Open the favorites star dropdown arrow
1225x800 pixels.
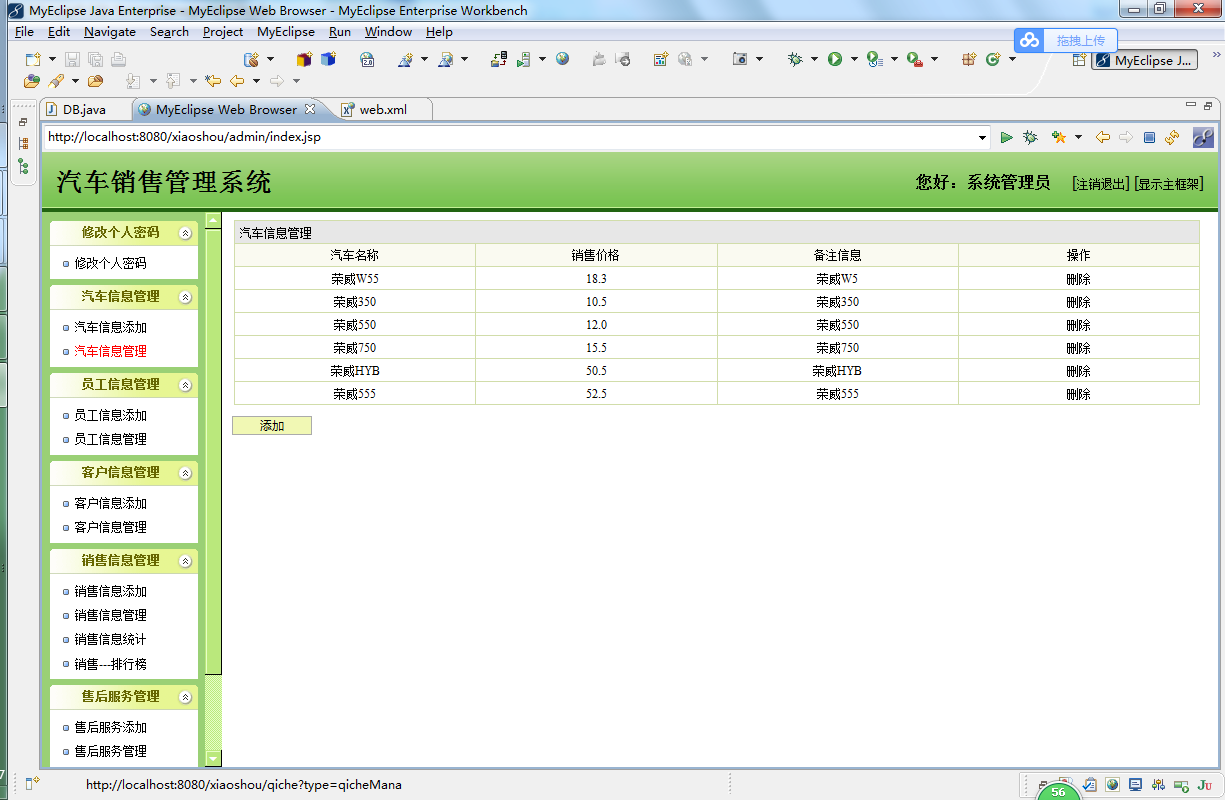1078,137
